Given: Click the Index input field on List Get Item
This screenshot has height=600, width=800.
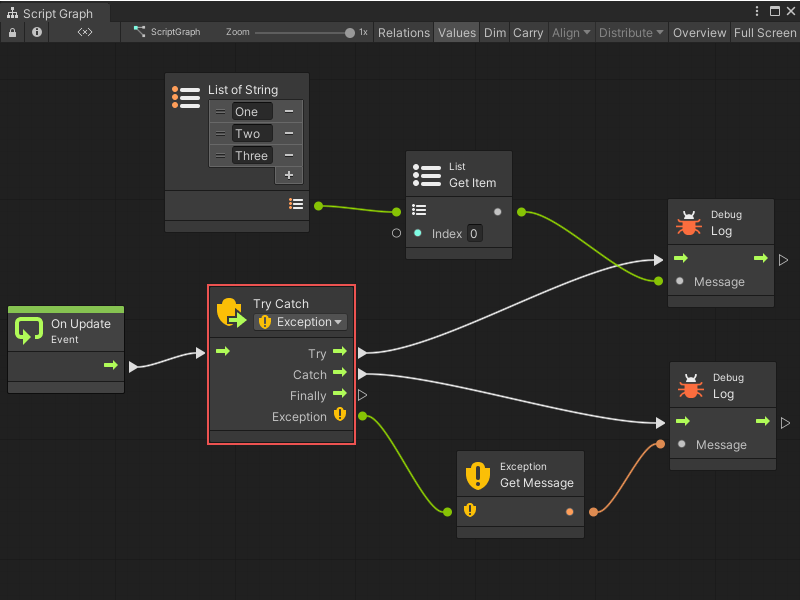Looking at the screenshot, I should click(473, 233).
